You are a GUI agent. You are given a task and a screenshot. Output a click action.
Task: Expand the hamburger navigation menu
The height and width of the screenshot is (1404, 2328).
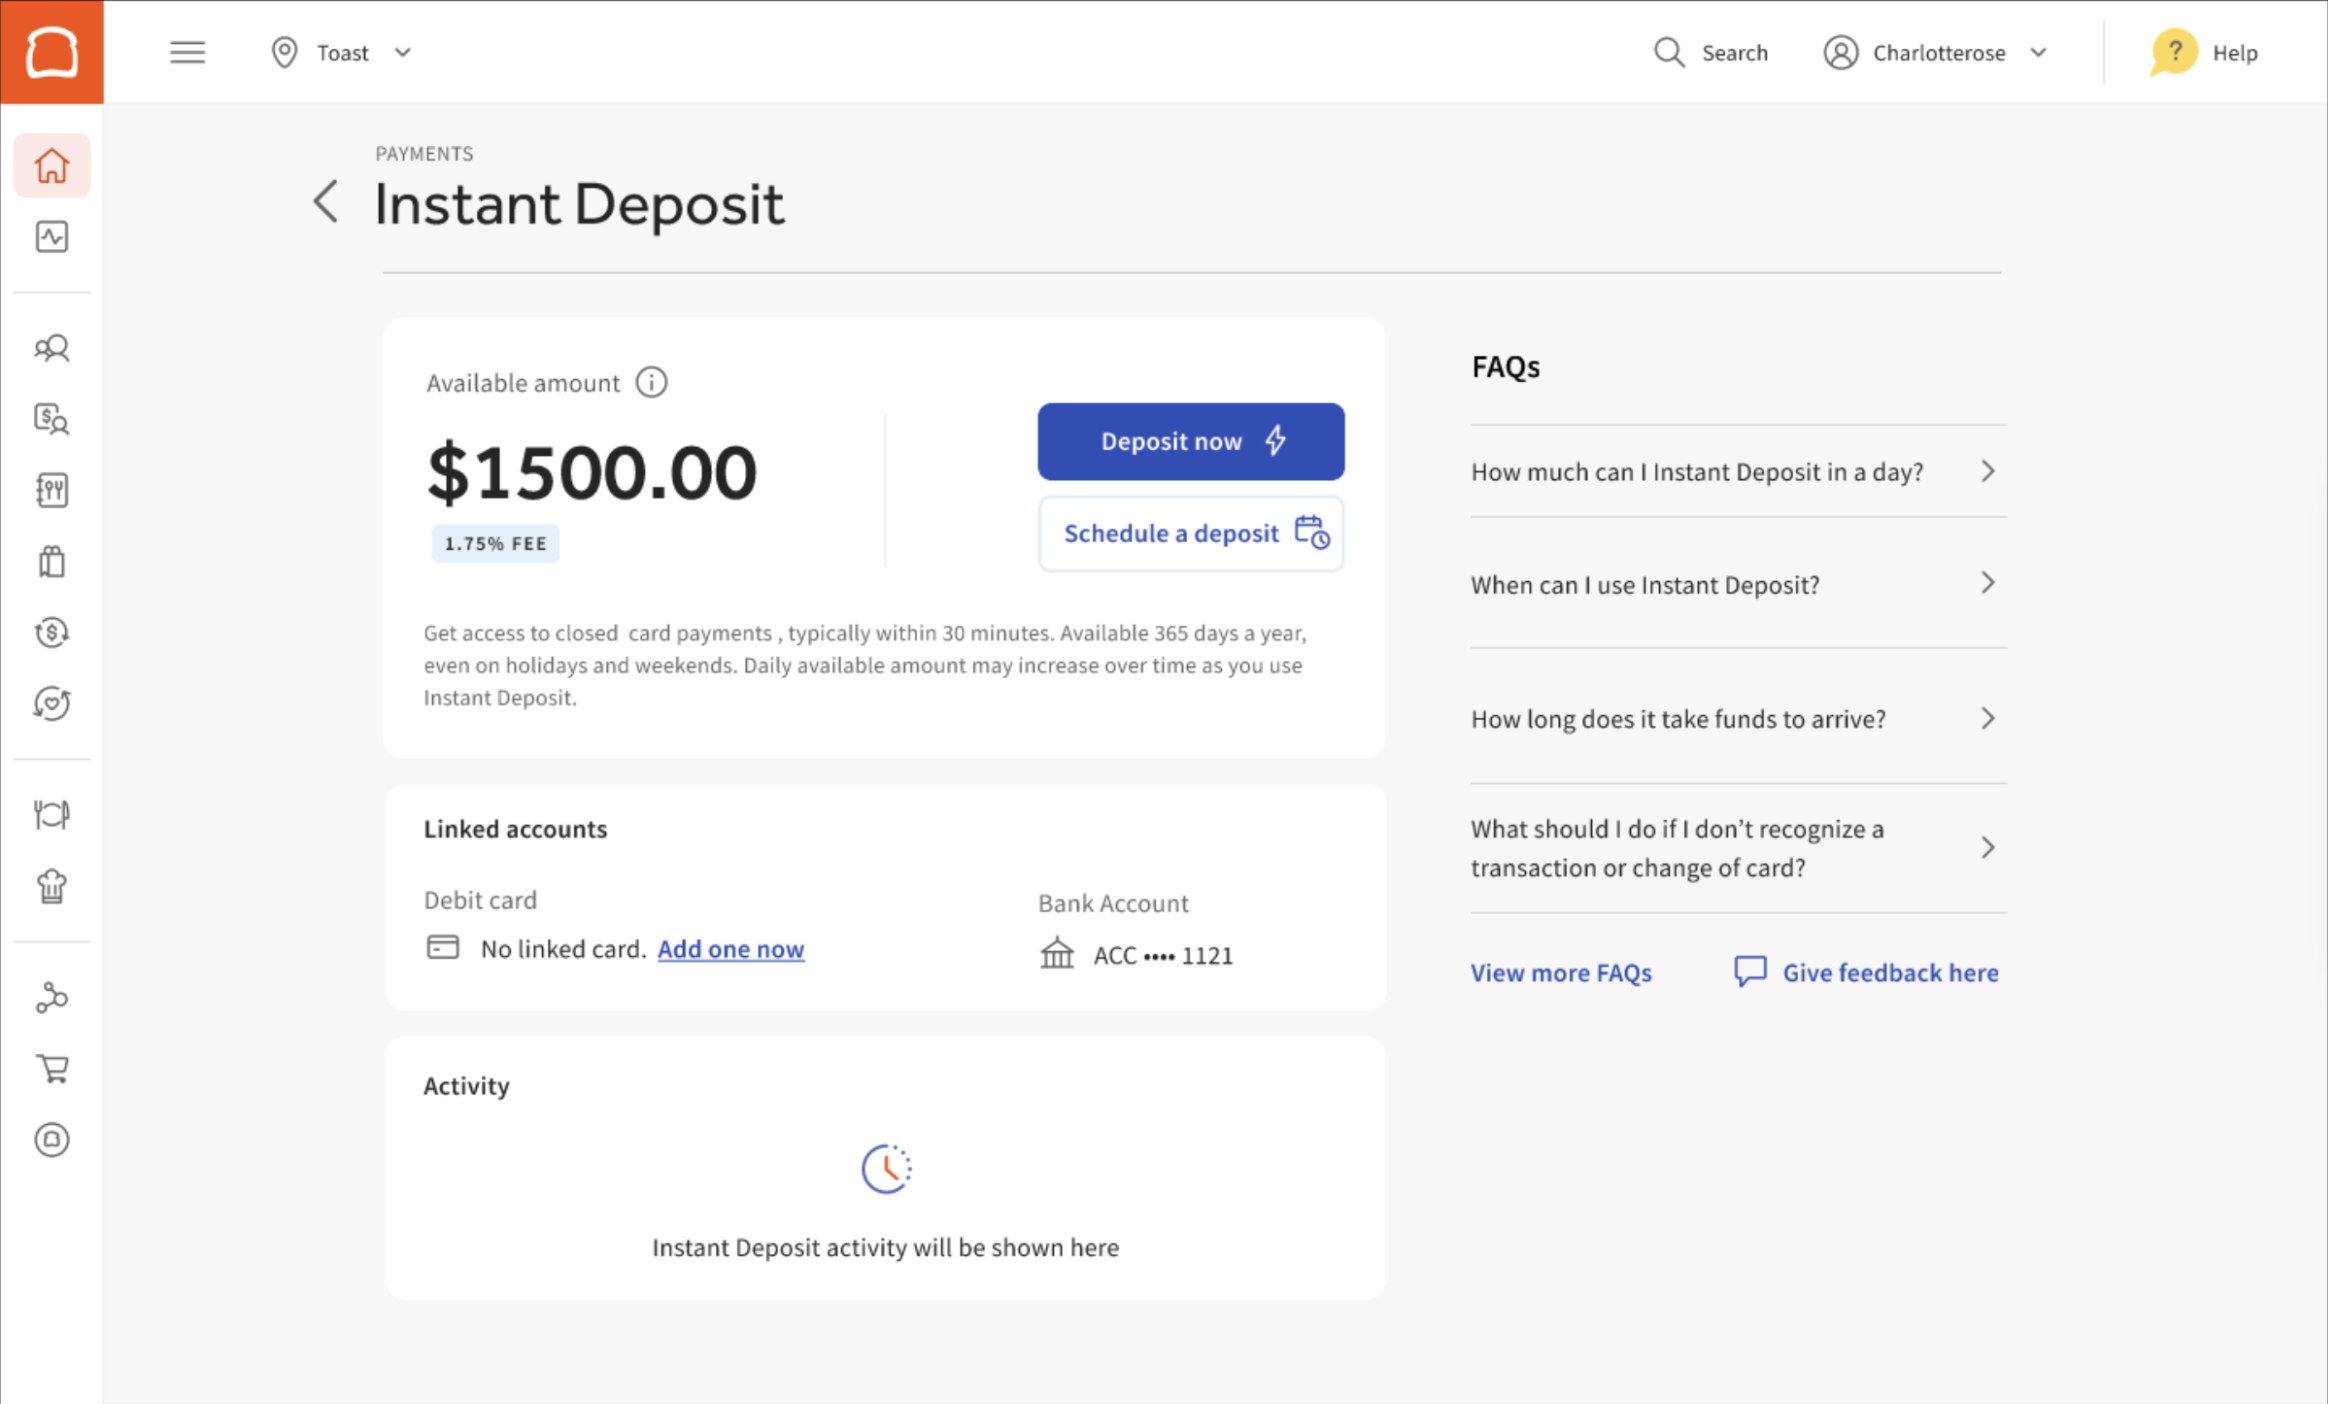(188, 52)
